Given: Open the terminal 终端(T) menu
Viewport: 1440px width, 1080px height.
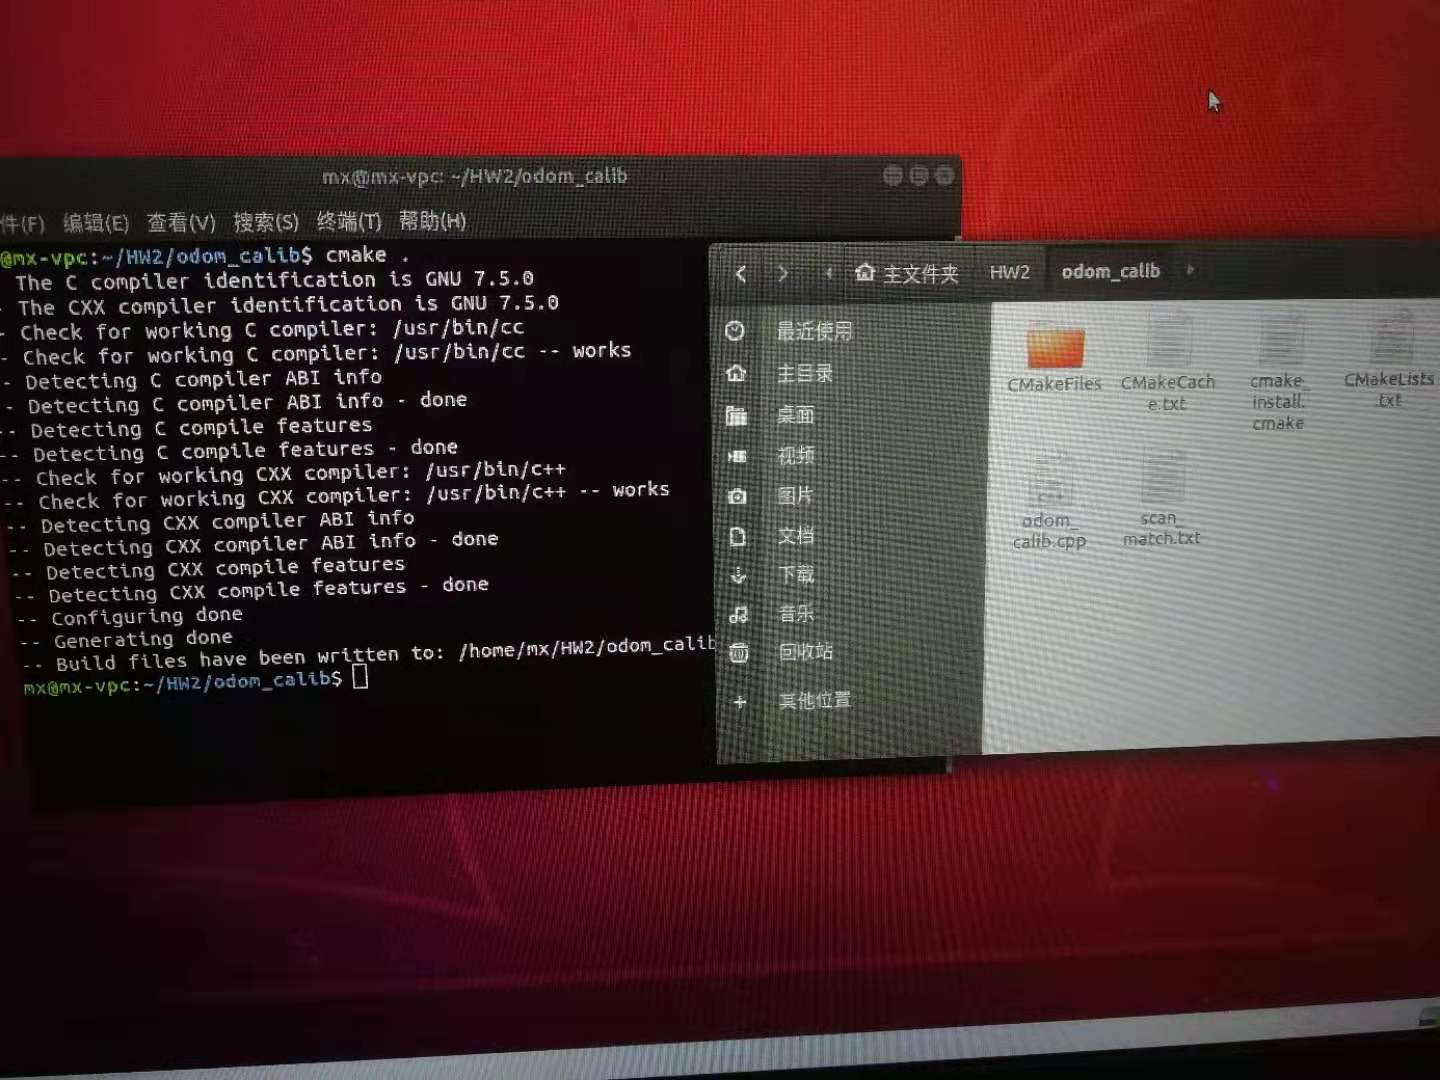Looking at the screenshot, I should [349, 221].
